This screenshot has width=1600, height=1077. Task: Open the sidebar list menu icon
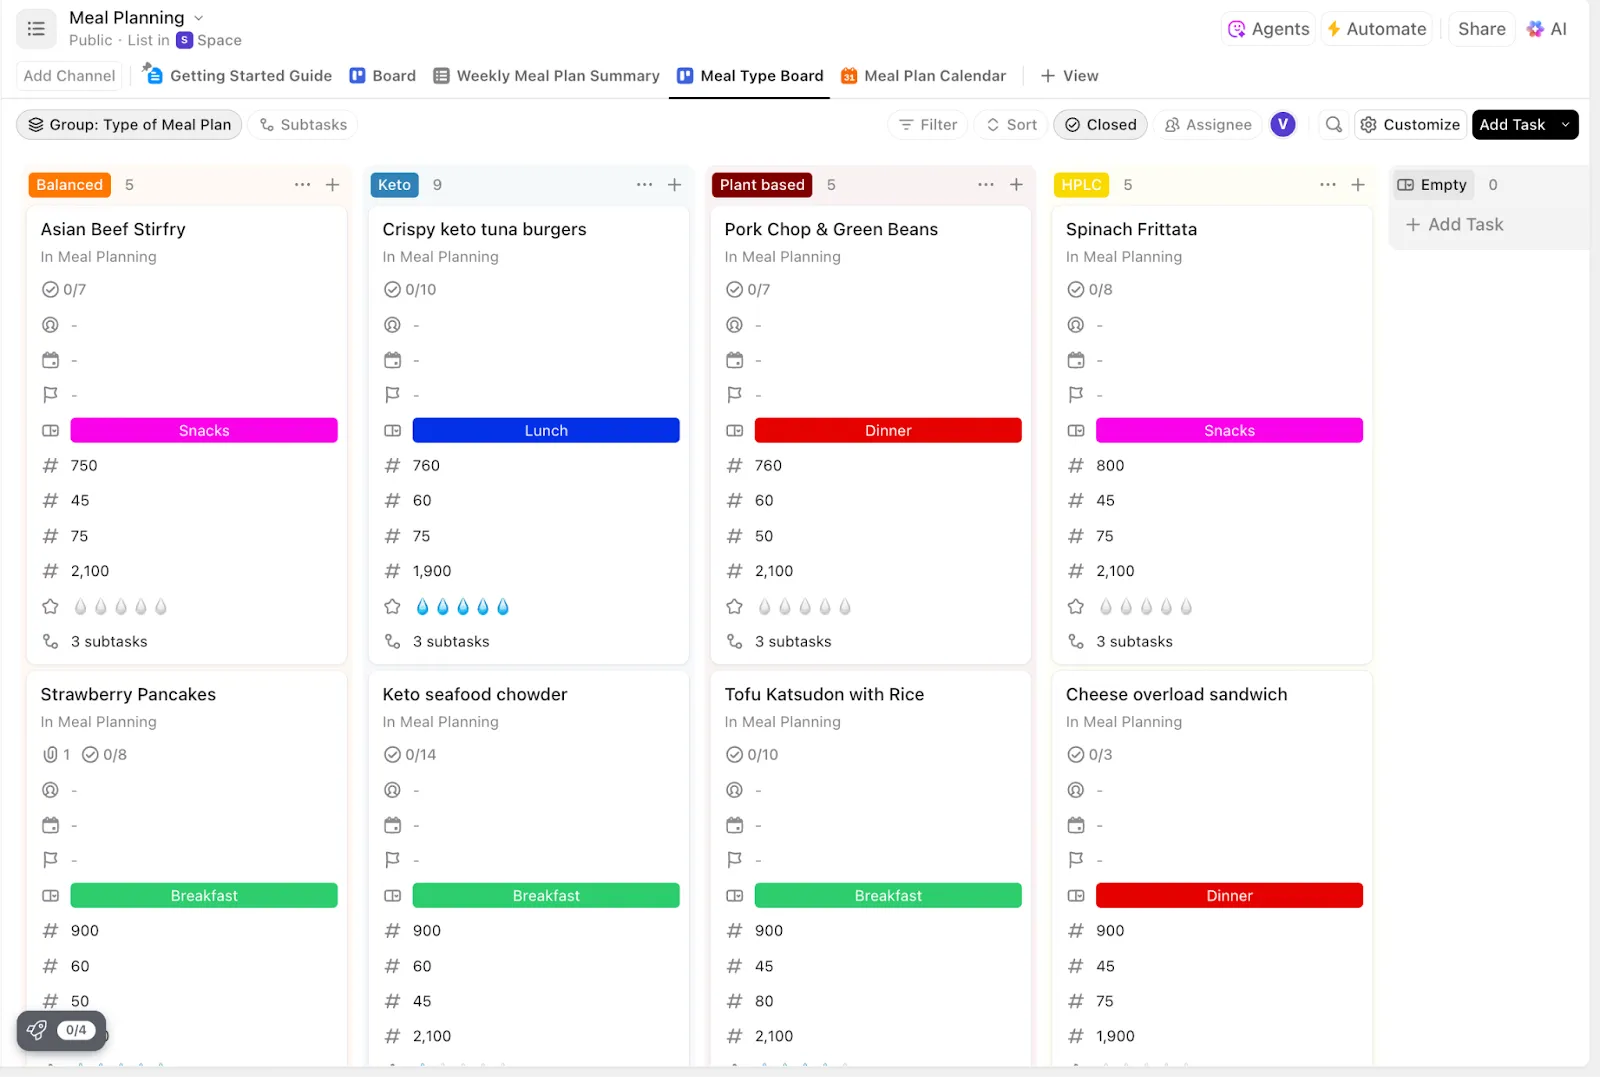point(36,29)
